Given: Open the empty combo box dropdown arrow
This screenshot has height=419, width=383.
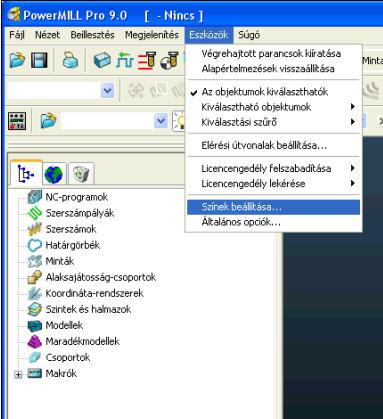Looking at the screenshot, I should click(x=107, y=91).
